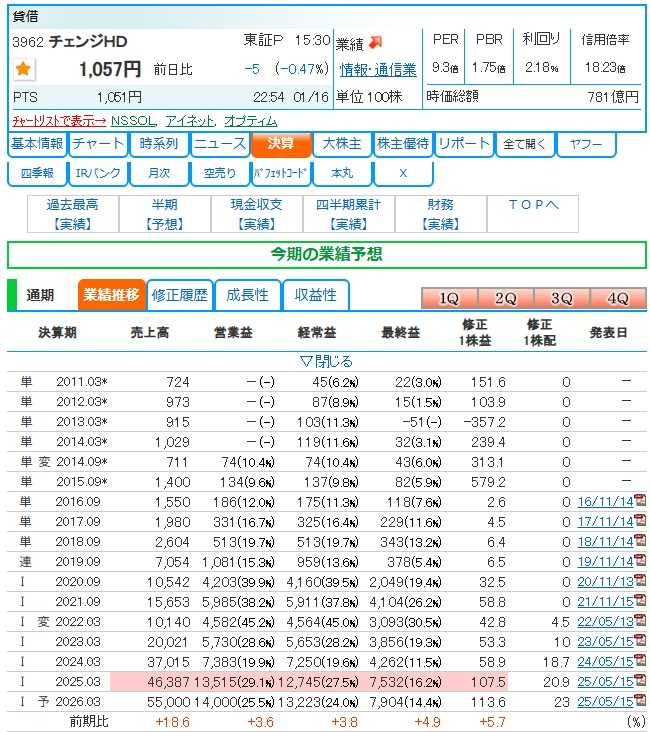Open the 19/11/14 announcement date link

click(x=605, y=562)
